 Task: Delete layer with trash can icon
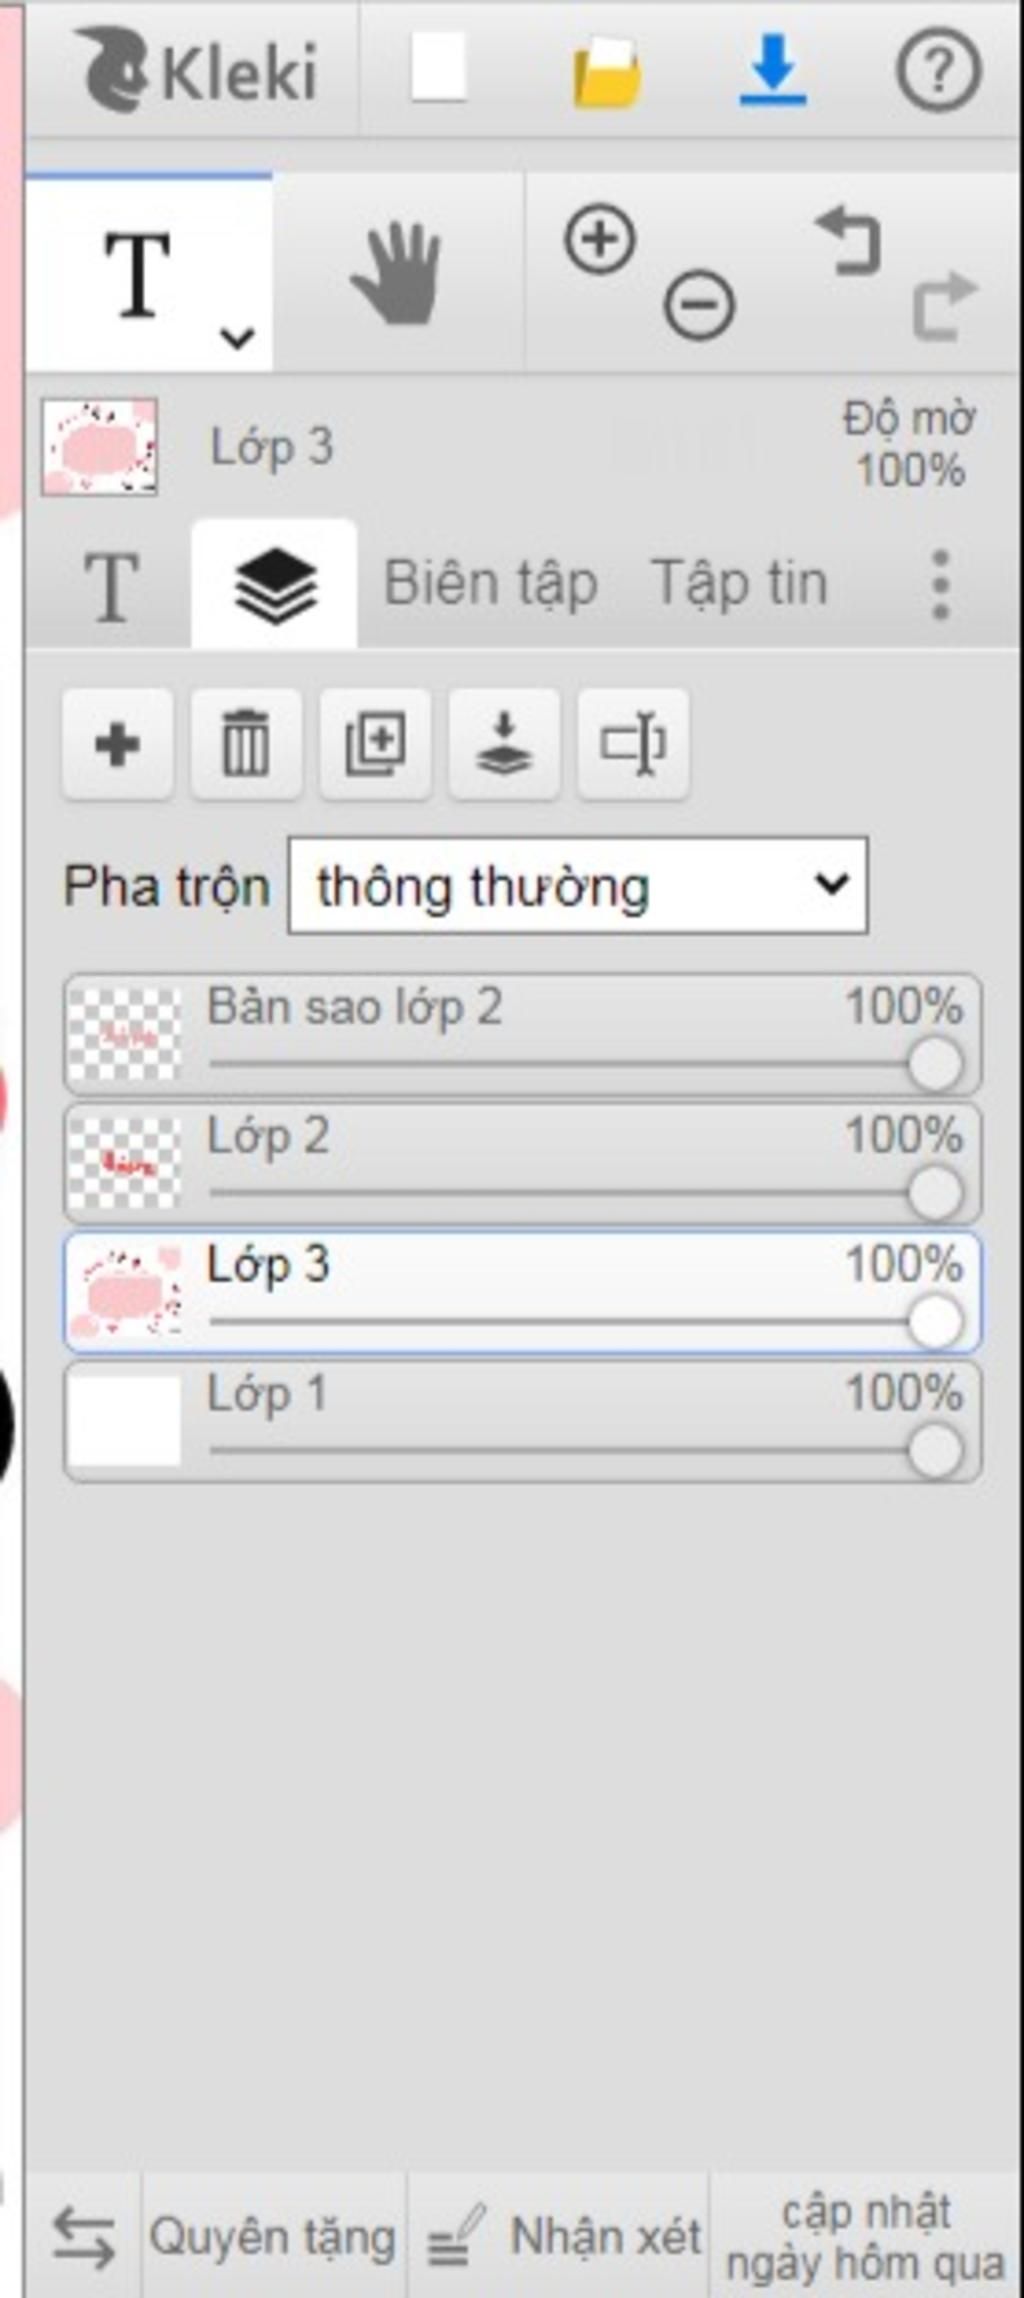tap(246, 744)
